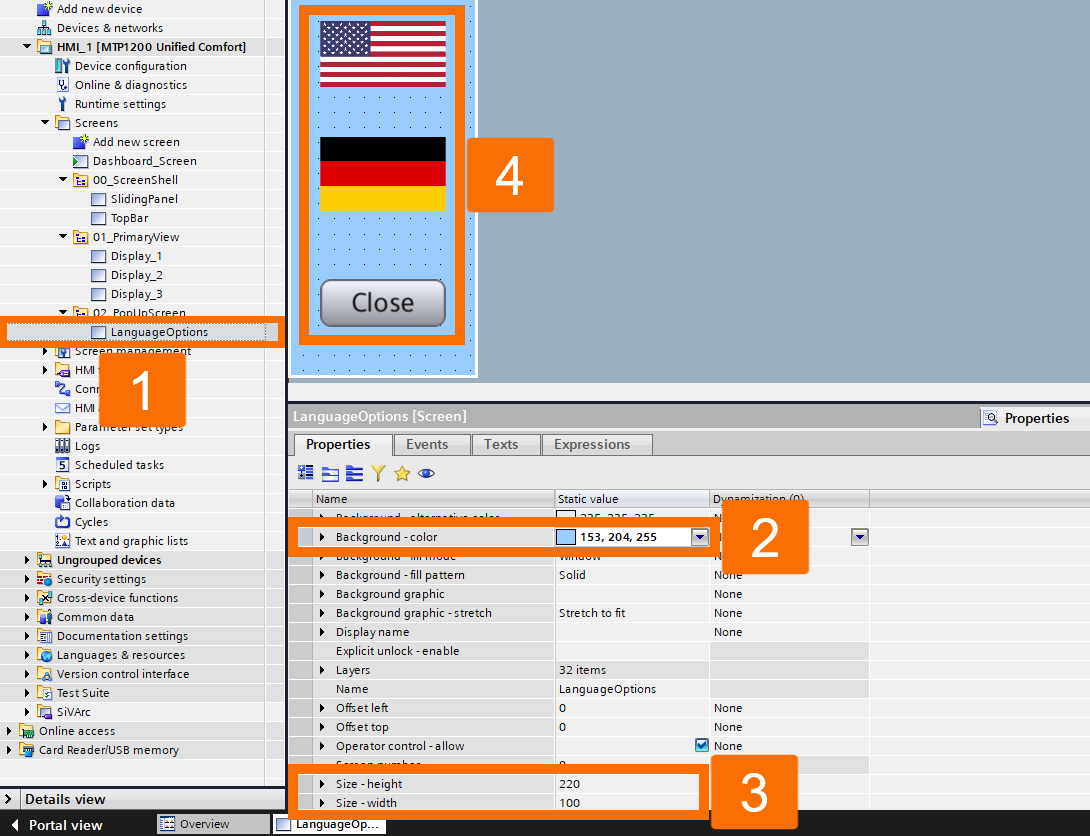The height and width of the screenshot is (836, 1090).
Task: Collapse the HMI_1 device node
Action: pos(27,47)
